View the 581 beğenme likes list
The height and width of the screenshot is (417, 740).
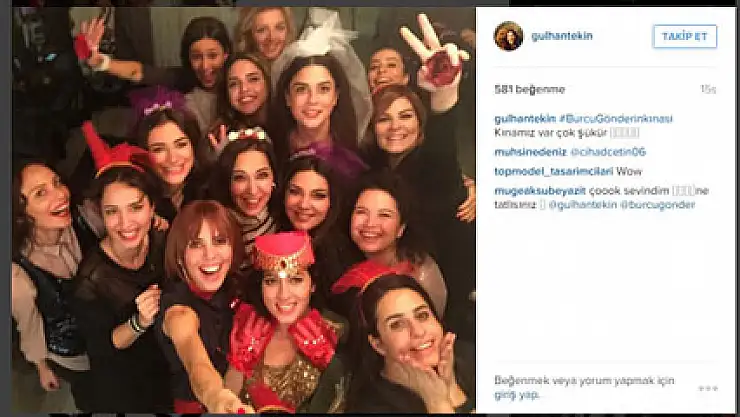pyautogui.click(x=530, y=90)
